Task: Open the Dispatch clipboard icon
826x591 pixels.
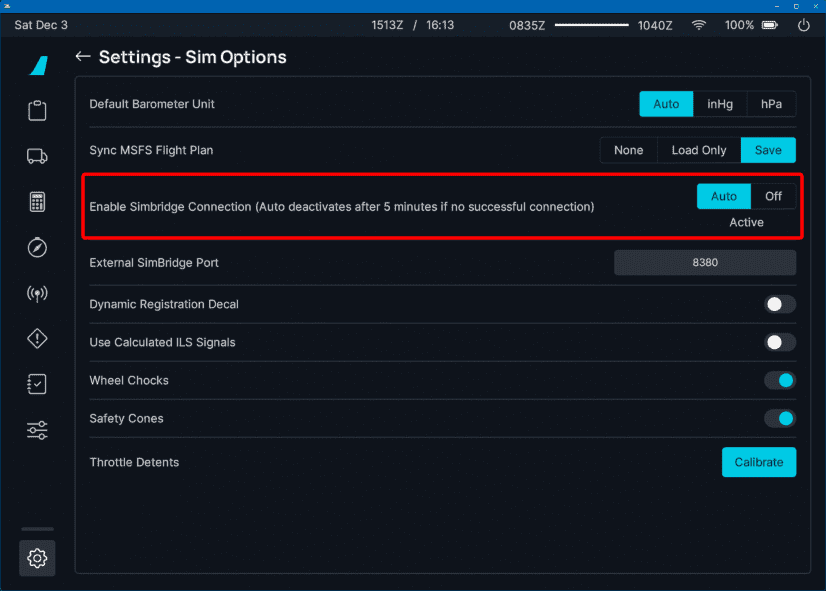Action: (x=37, y=110)
